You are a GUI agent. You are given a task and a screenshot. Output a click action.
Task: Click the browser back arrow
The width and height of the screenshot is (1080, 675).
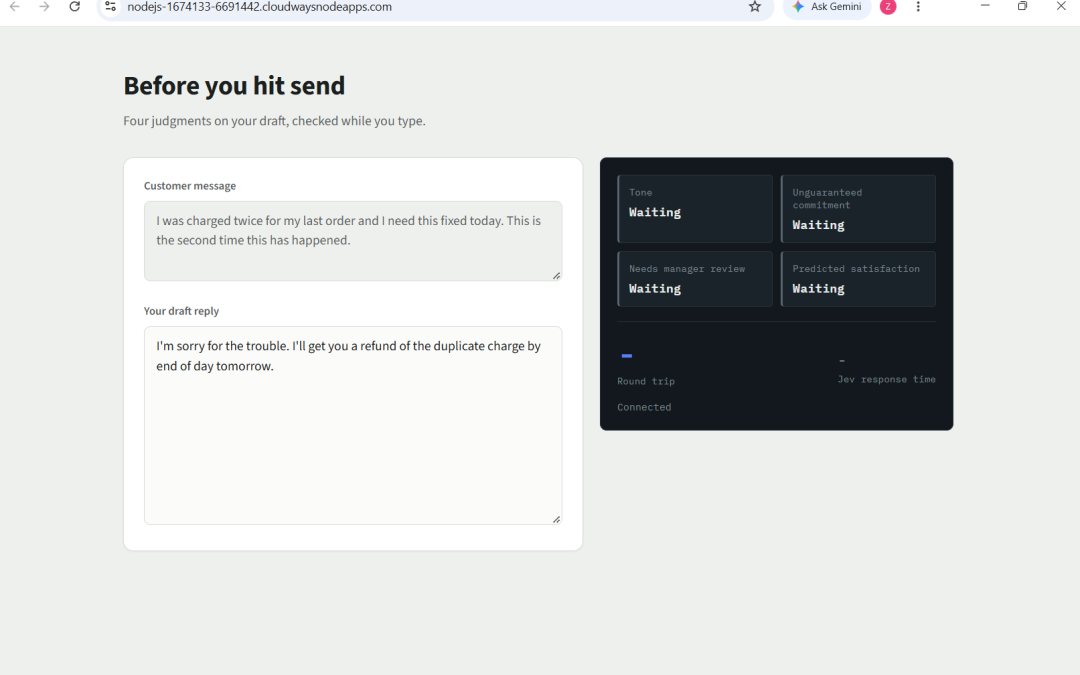coord(14,7)
